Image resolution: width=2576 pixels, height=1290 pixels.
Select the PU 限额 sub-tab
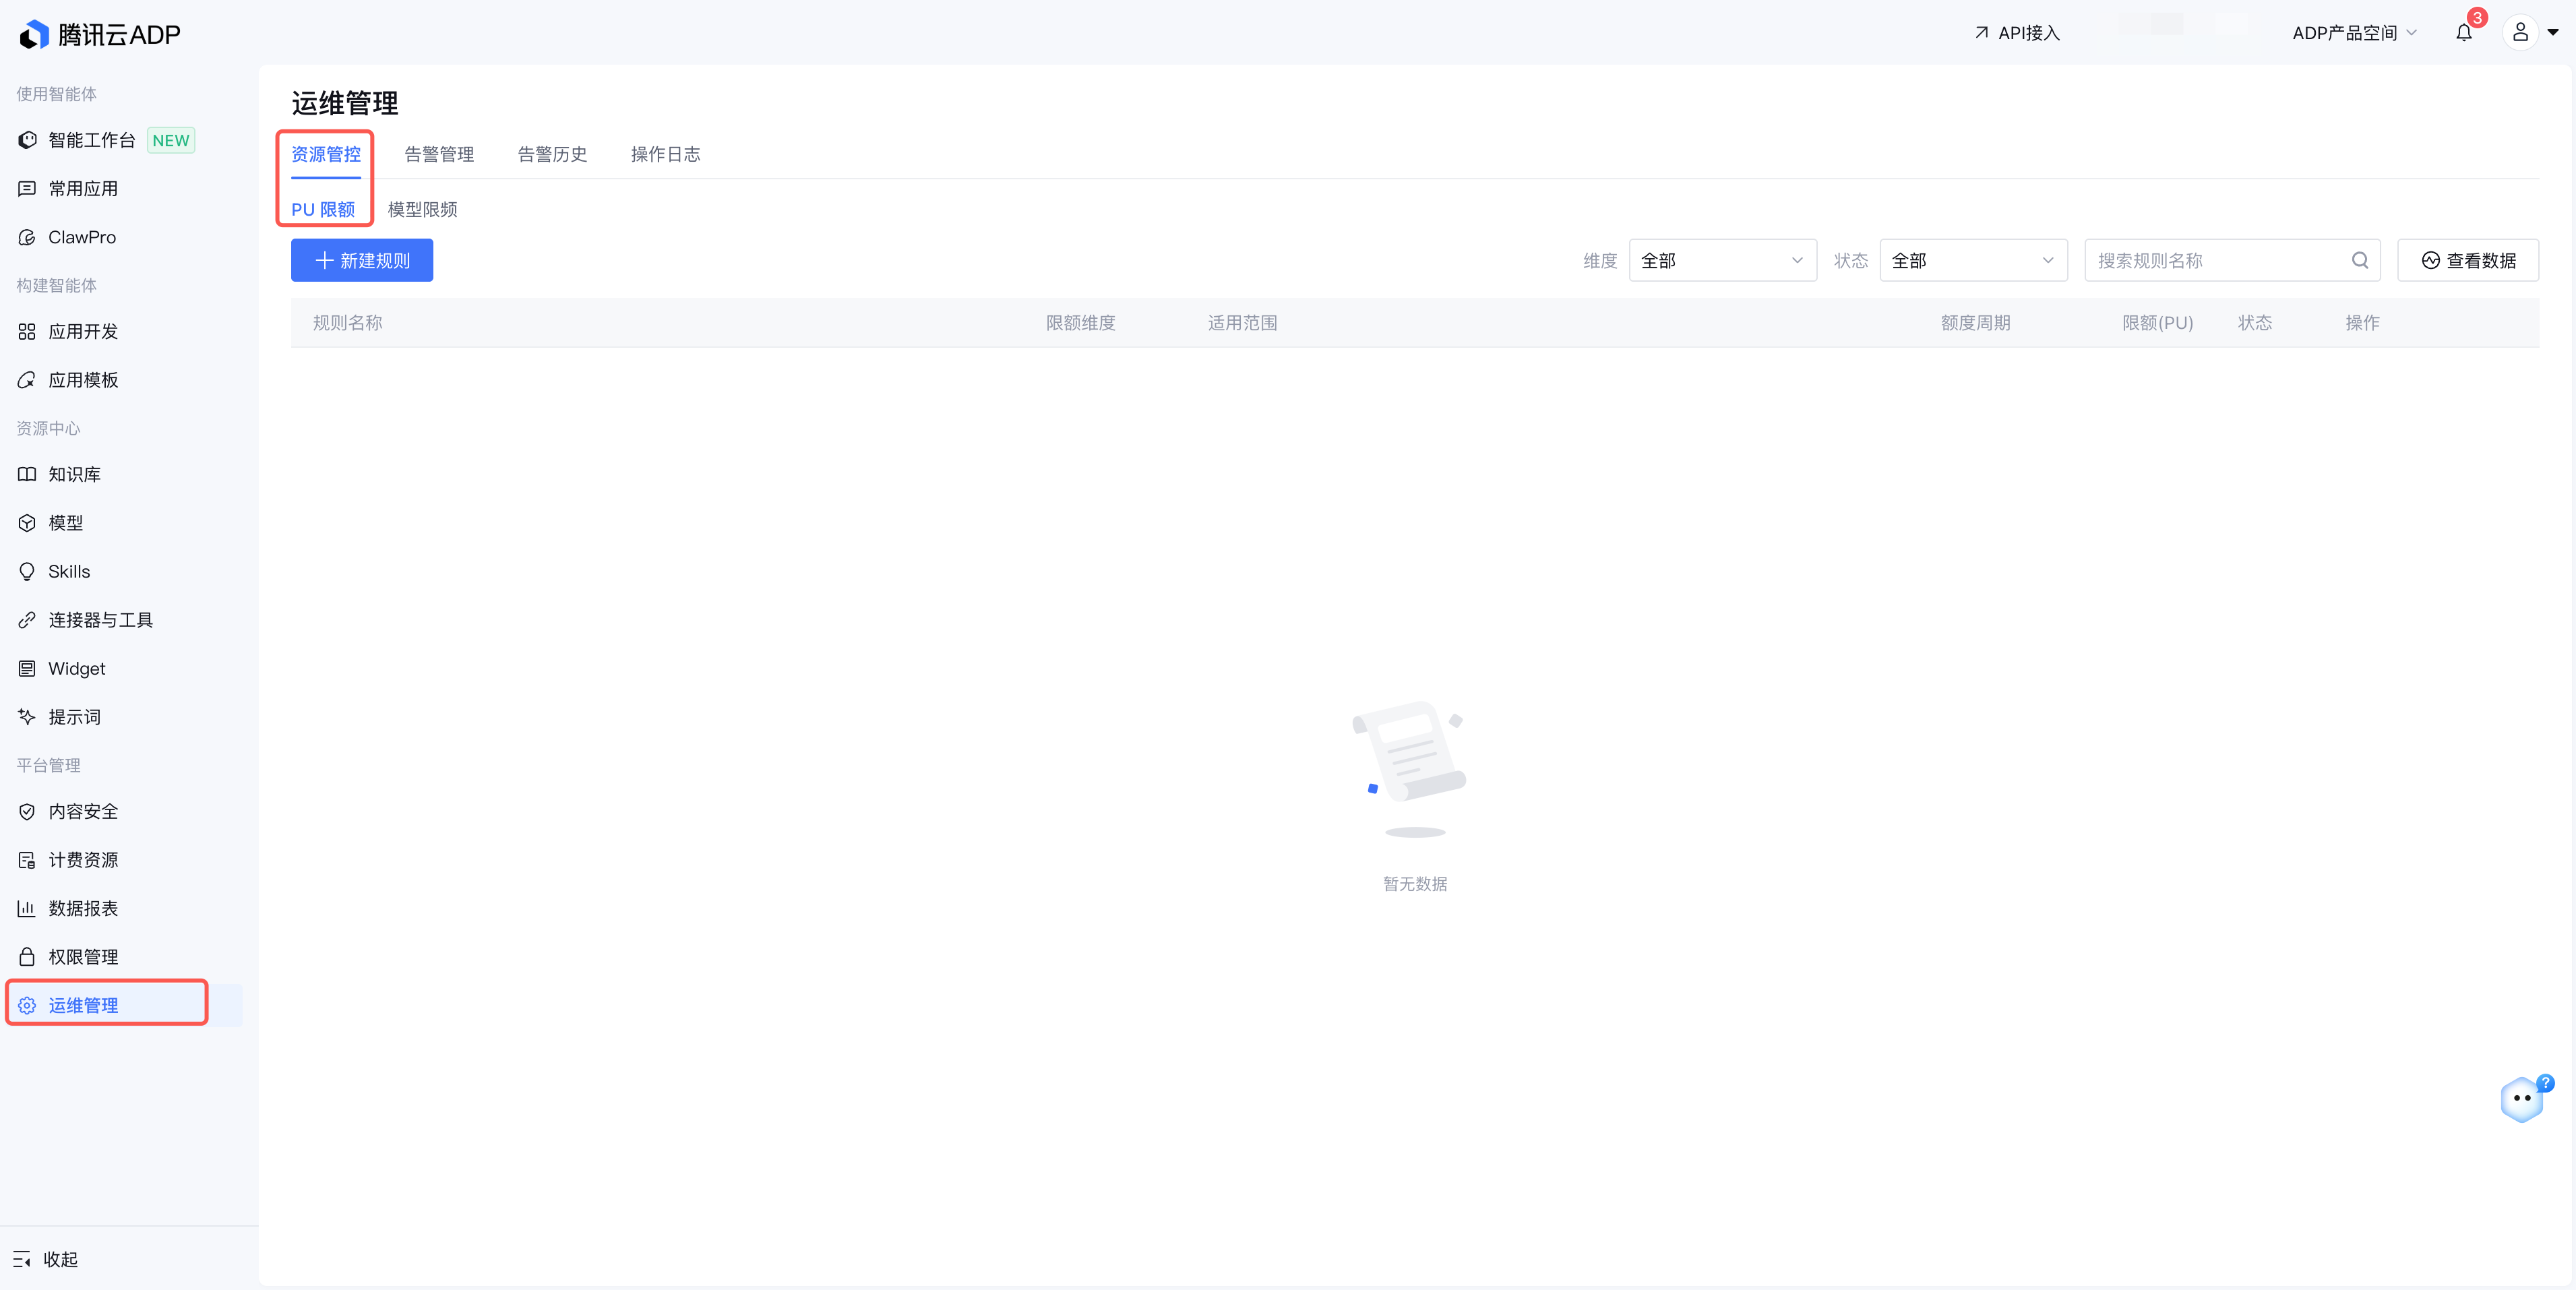pos(323,210)
